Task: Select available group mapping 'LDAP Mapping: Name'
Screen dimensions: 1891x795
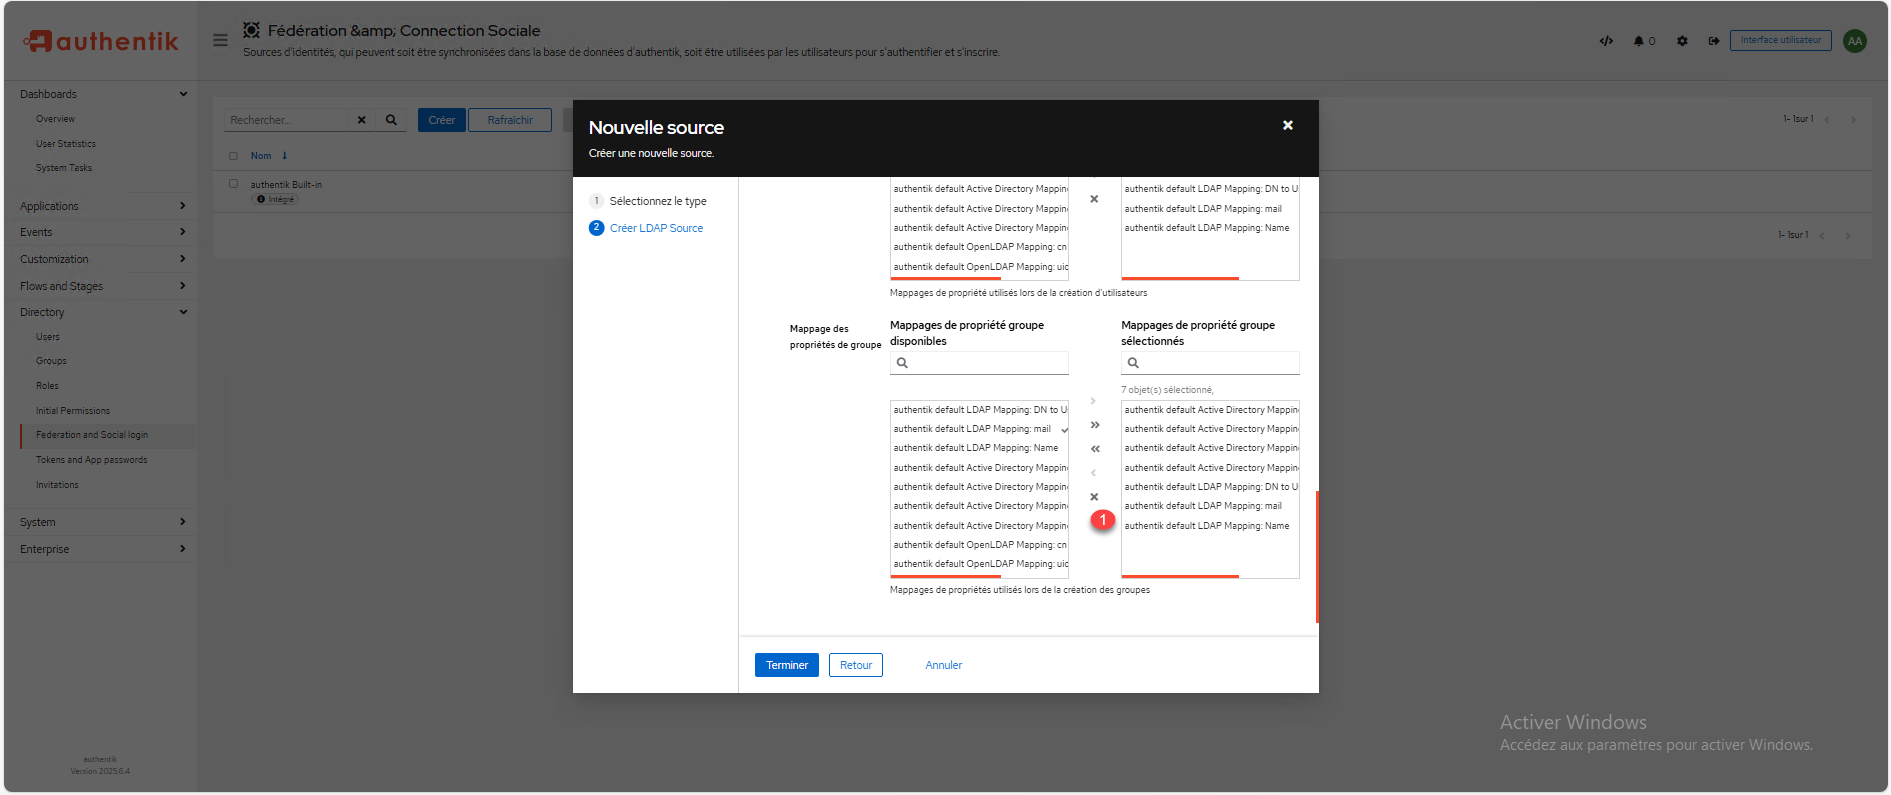Action: tap(976, 448)
